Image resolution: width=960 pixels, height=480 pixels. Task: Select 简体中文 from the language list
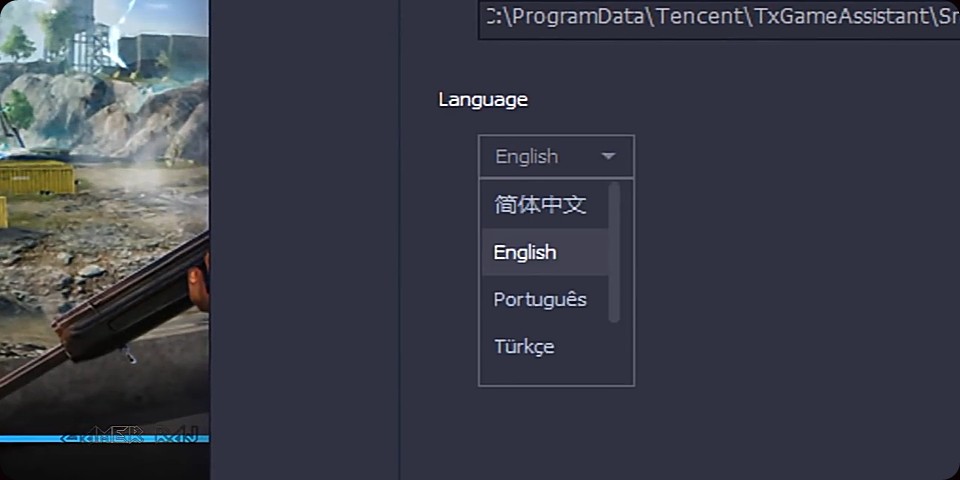point(540,205)
